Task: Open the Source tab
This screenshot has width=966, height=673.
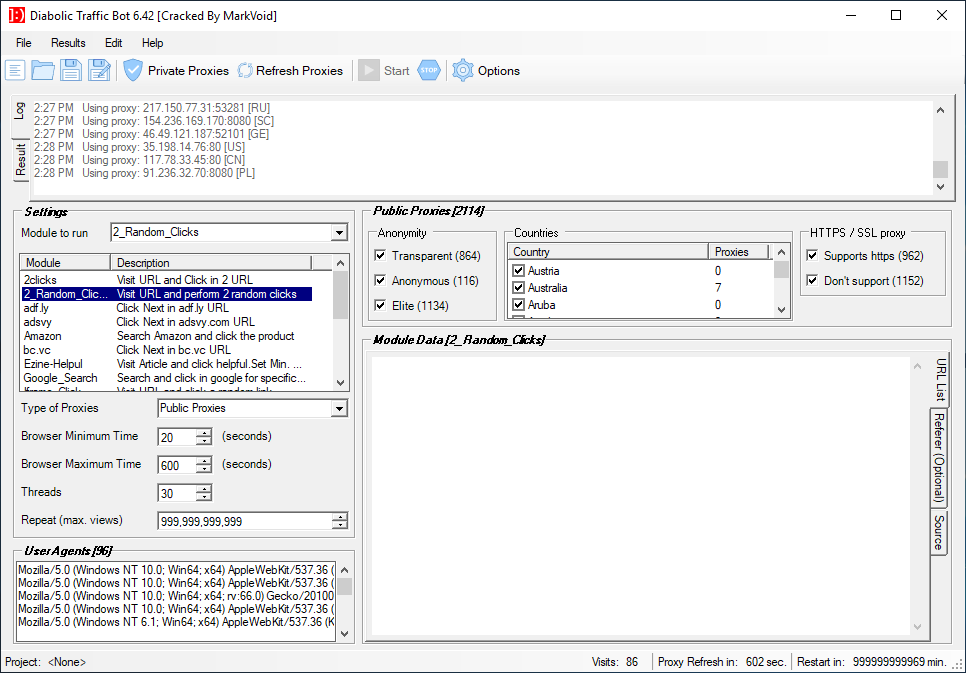Action: (x=938, y=532)
